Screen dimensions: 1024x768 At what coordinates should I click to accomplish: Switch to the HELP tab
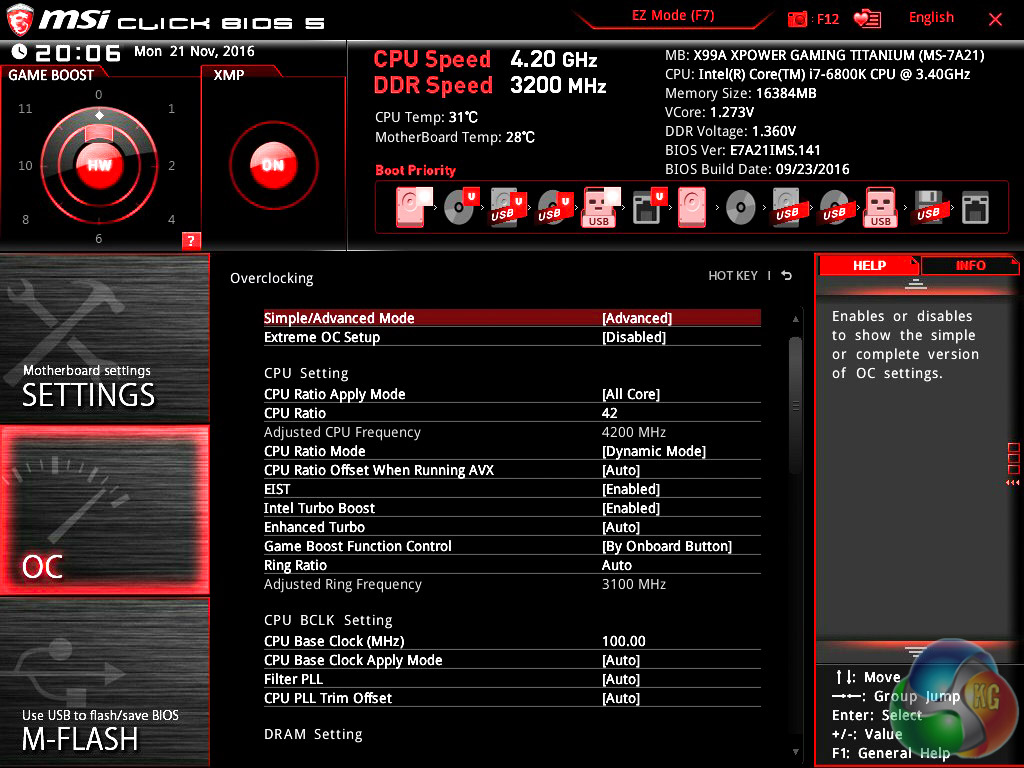click(x=869, y=265)
